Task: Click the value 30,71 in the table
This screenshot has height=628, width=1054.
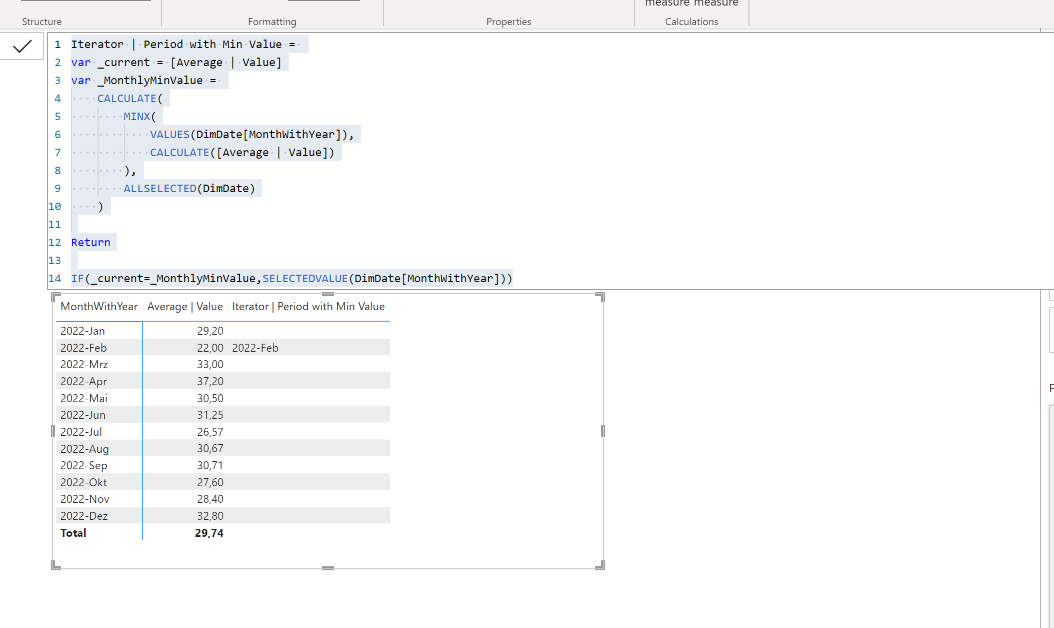Action: pyautogui.click(x=210, y=465)
